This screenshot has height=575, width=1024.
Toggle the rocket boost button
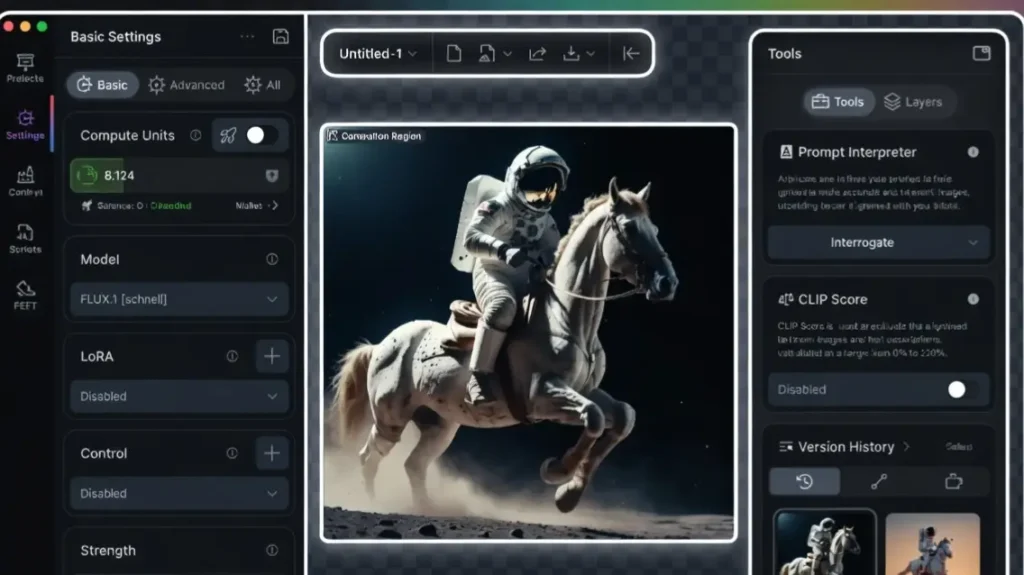(x=228, y=136)
